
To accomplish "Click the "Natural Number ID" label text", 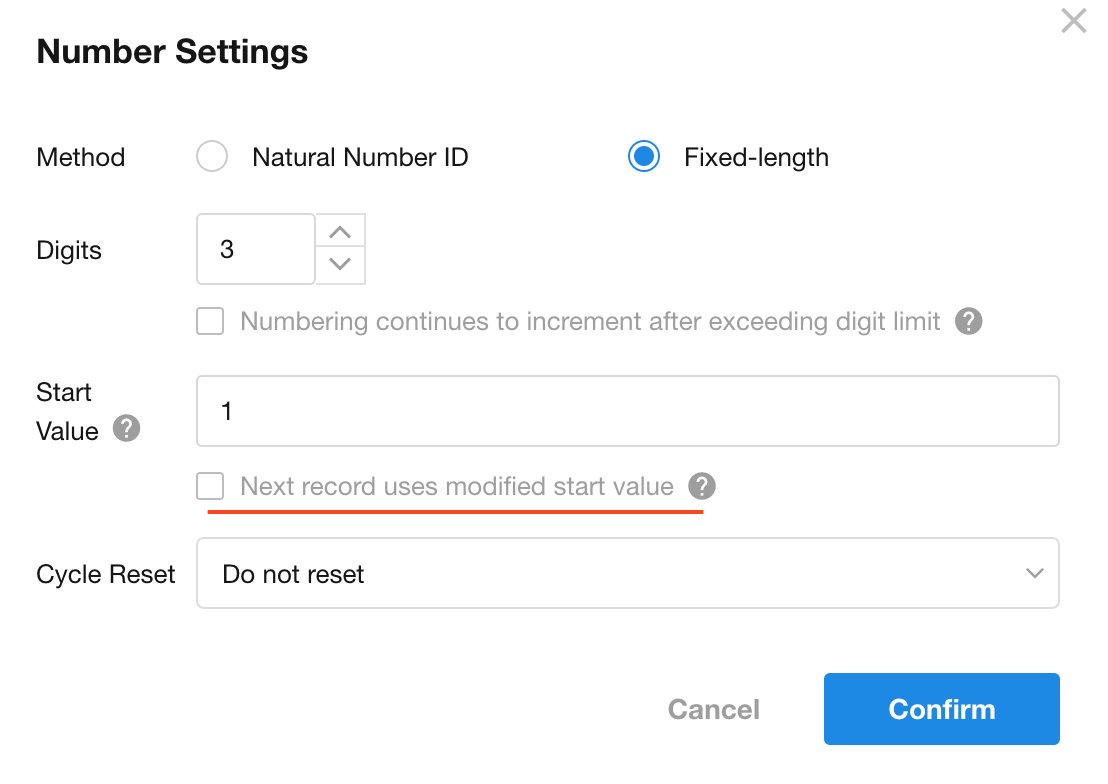I will point(360,157).
